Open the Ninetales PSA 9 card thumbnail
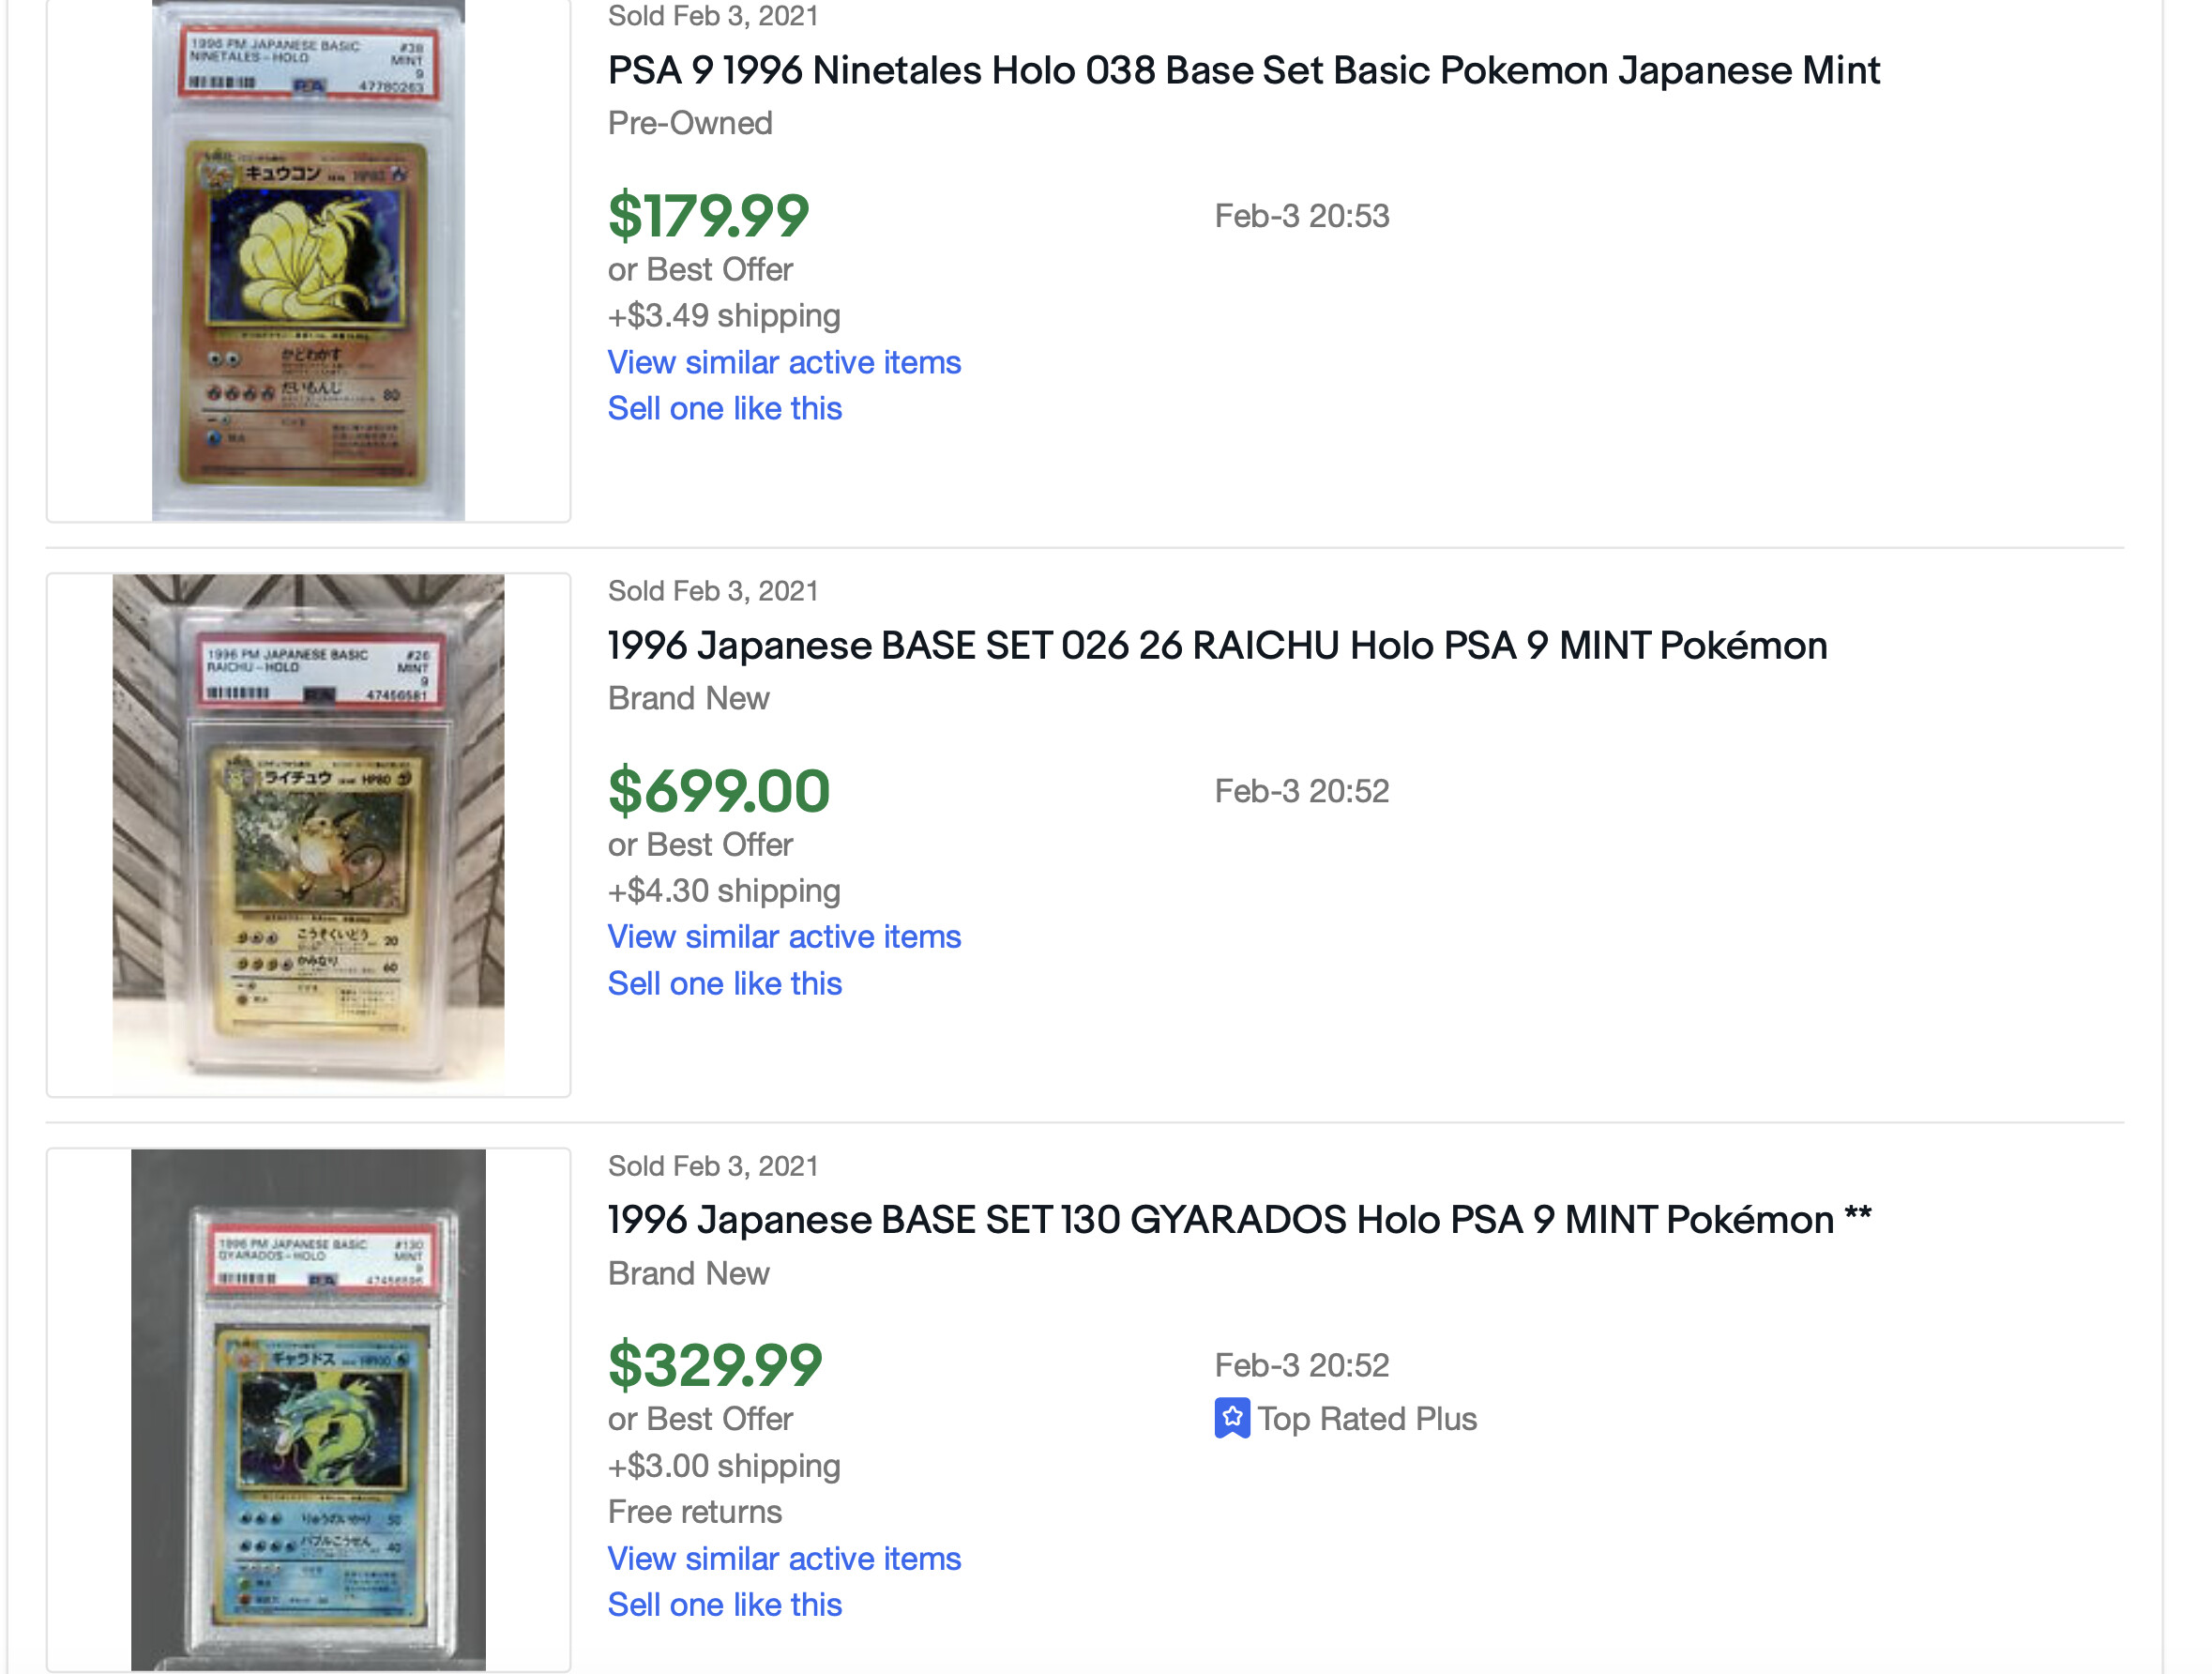 tap(308, 260)
